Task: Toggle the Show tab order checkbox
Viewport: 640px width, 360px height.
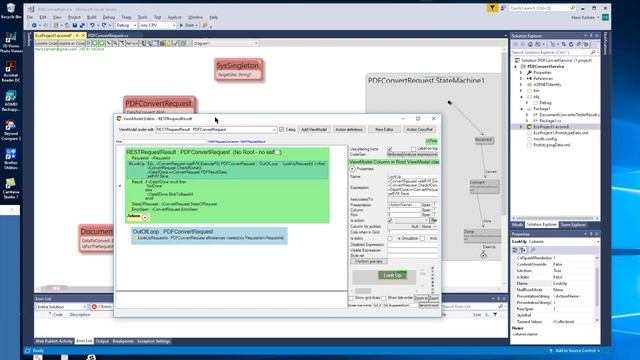Action: pos(384,298)
